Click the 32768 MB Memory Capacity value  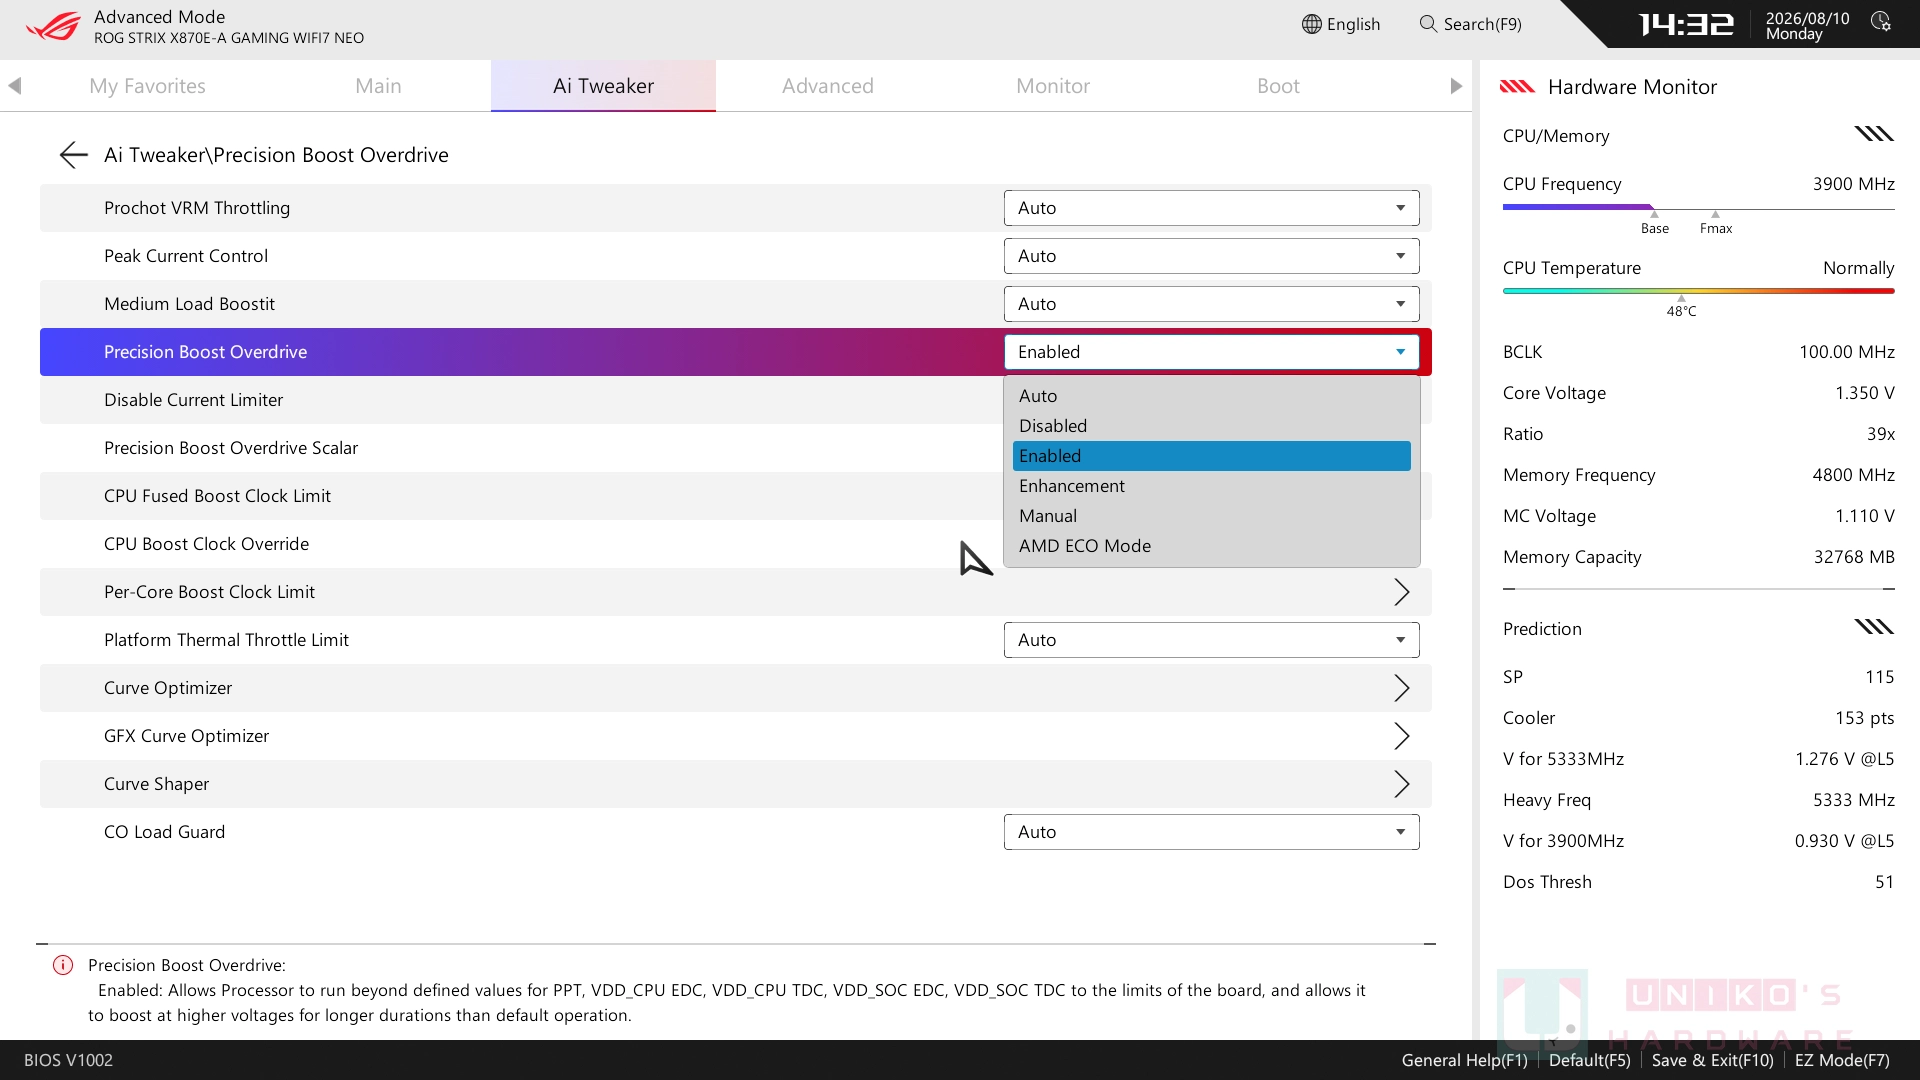point(1854,557)
